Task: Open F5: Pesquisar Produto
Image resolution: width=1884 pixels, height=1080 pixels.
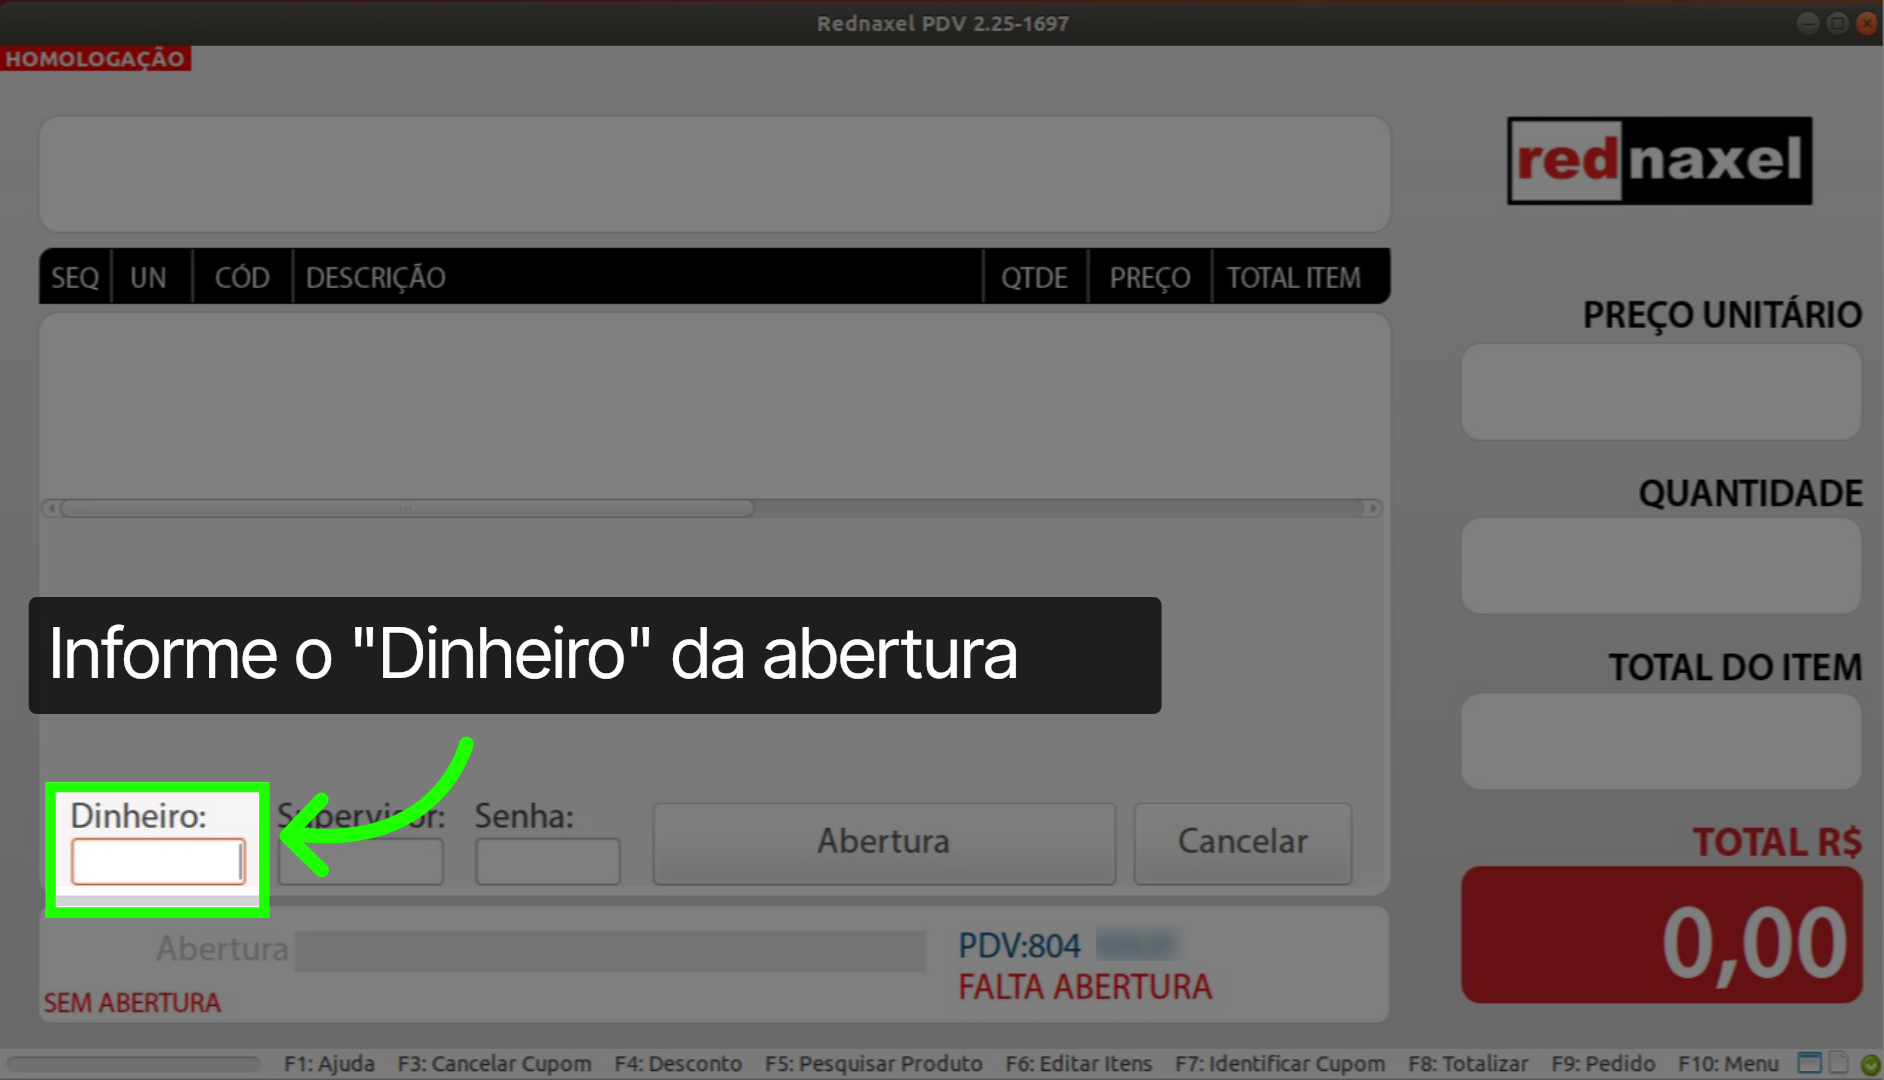Action: point(873,1063)
